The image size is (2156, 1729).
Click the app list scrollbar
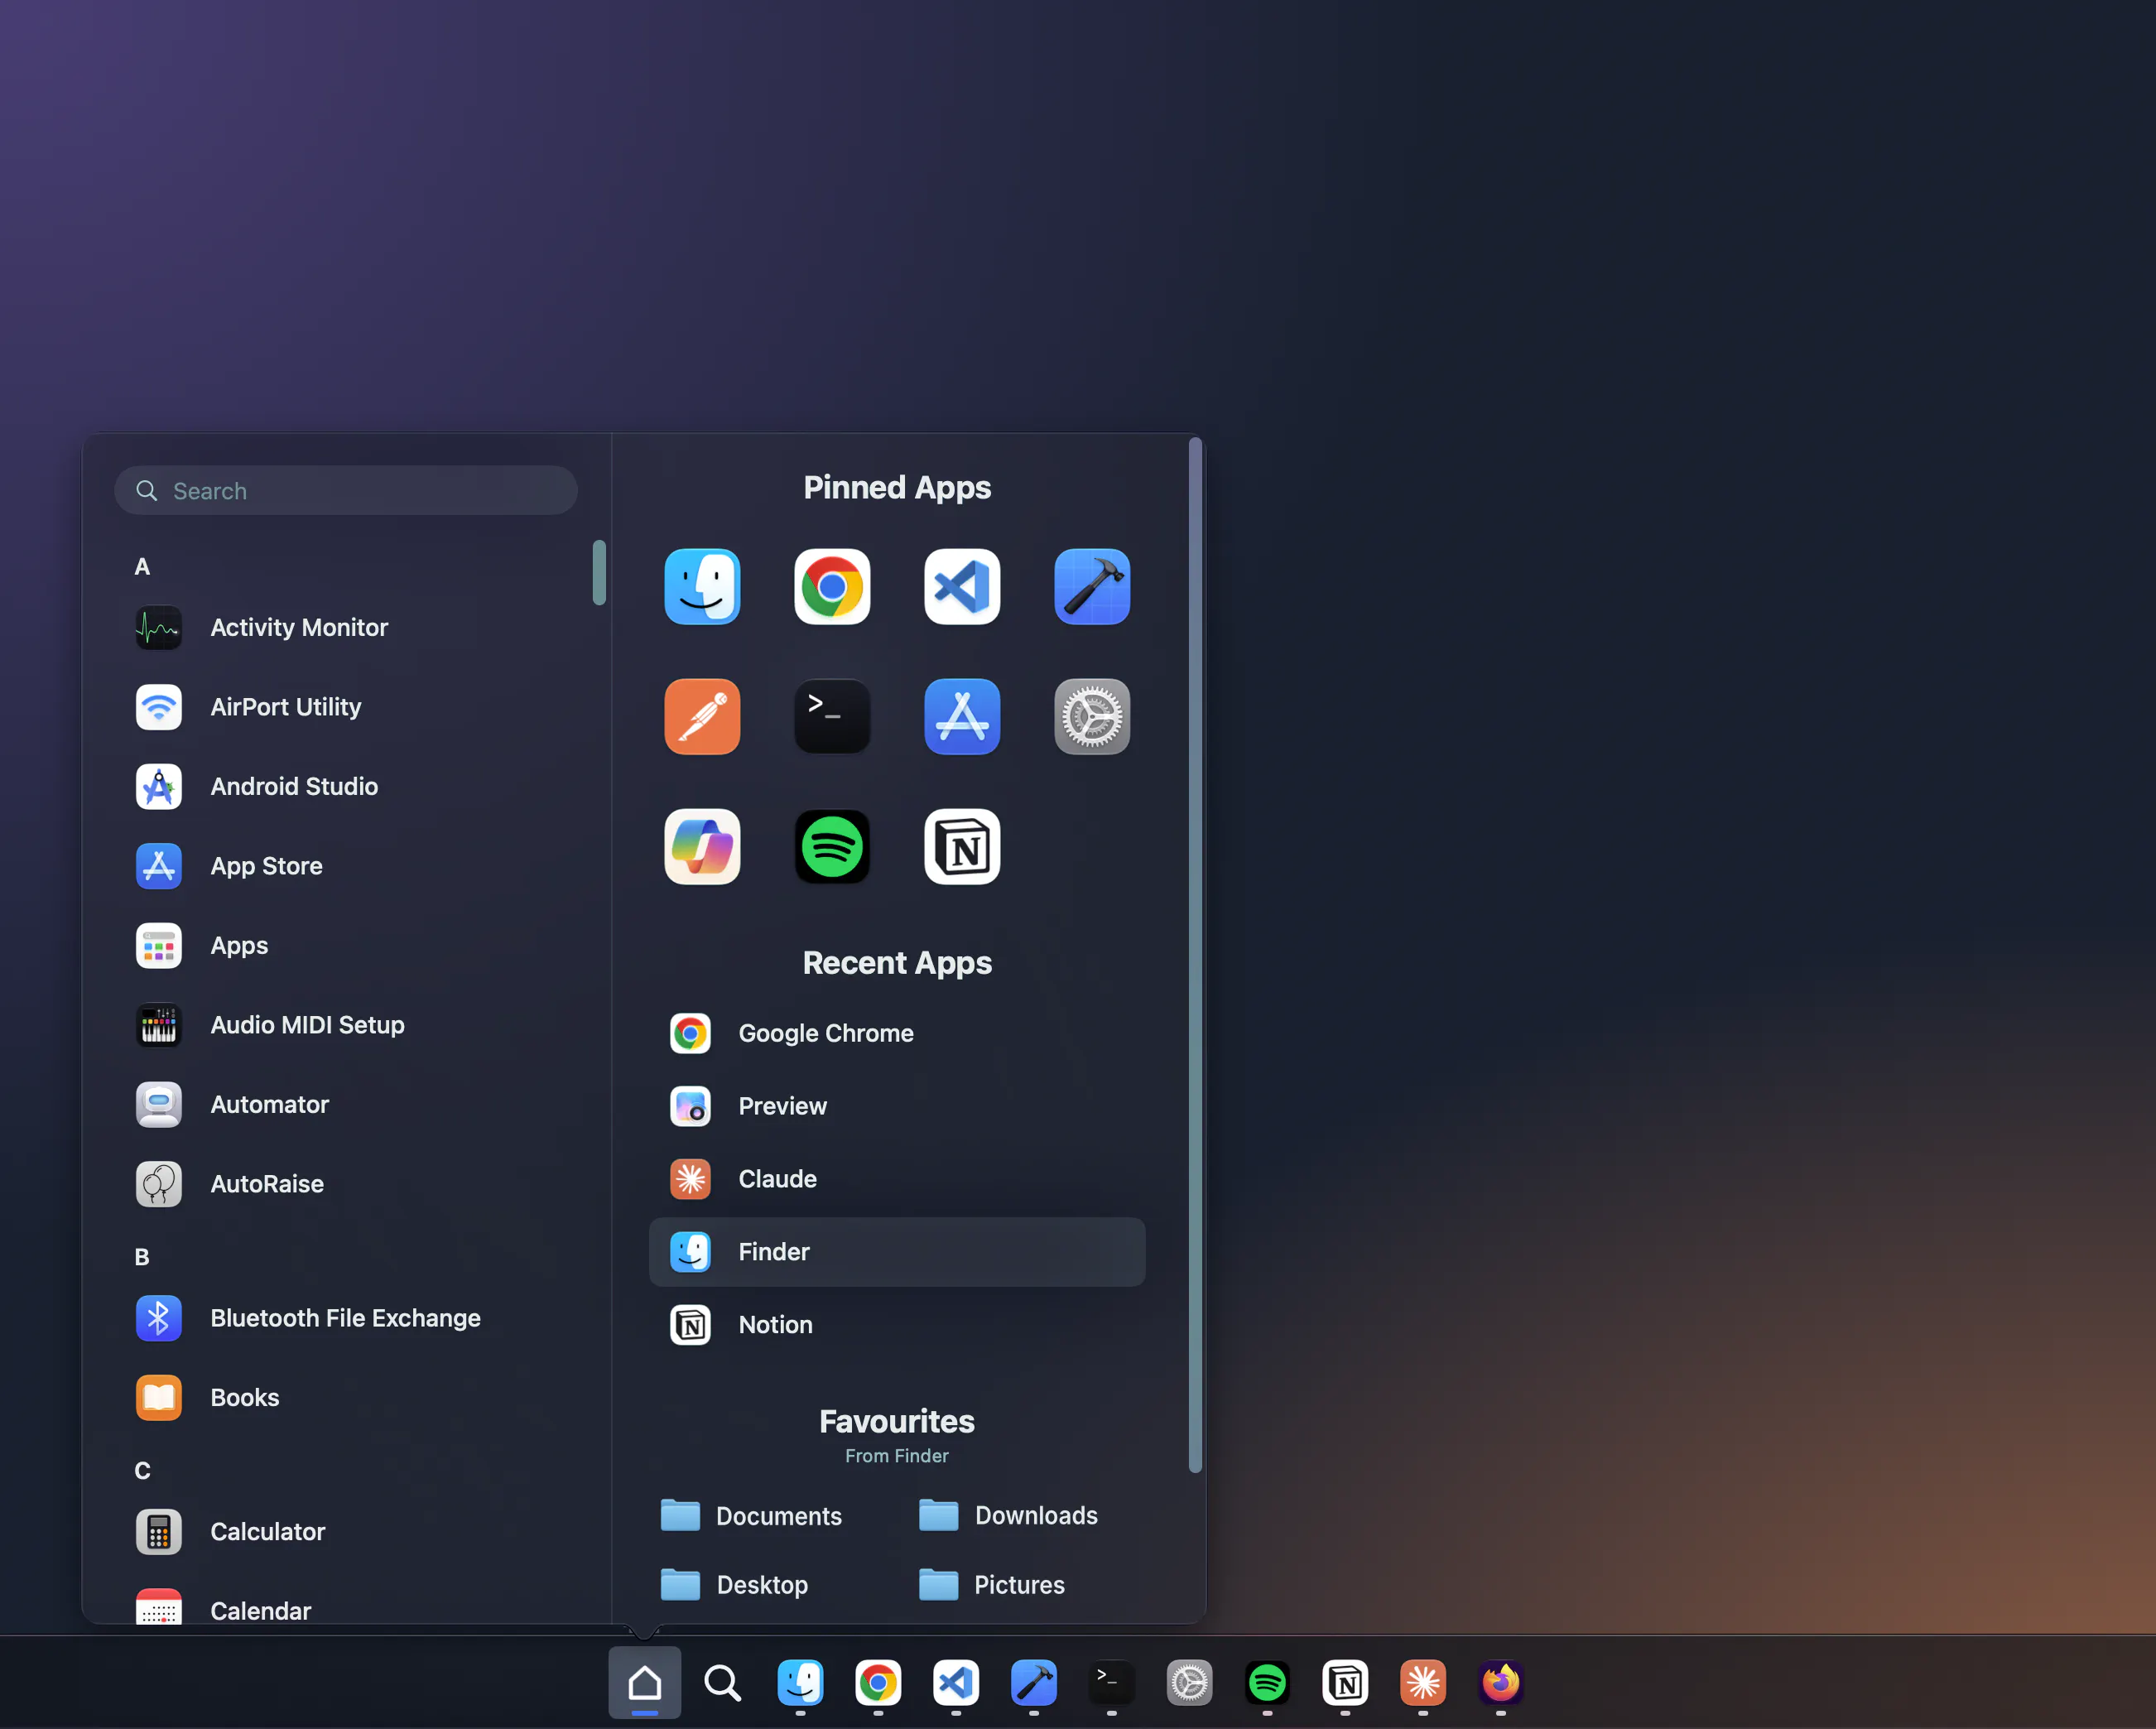coord(599,573)
